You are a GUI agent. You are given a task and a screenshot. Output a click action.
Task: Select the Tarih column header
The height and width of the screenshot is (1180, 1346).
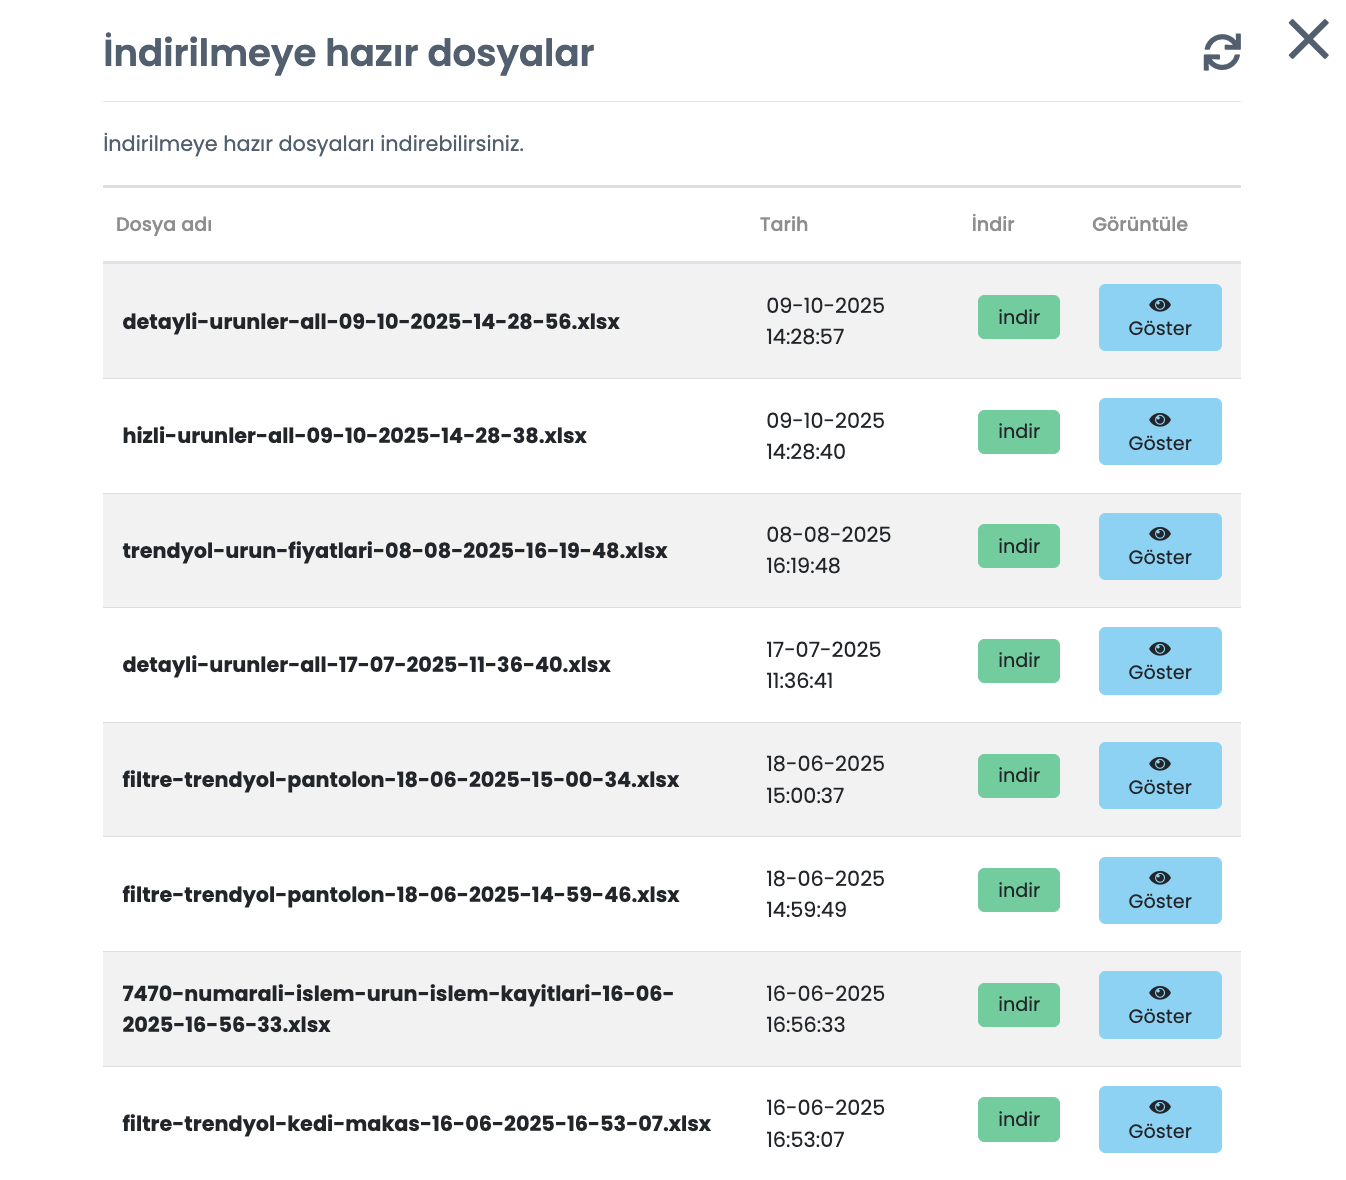(783, 224)
